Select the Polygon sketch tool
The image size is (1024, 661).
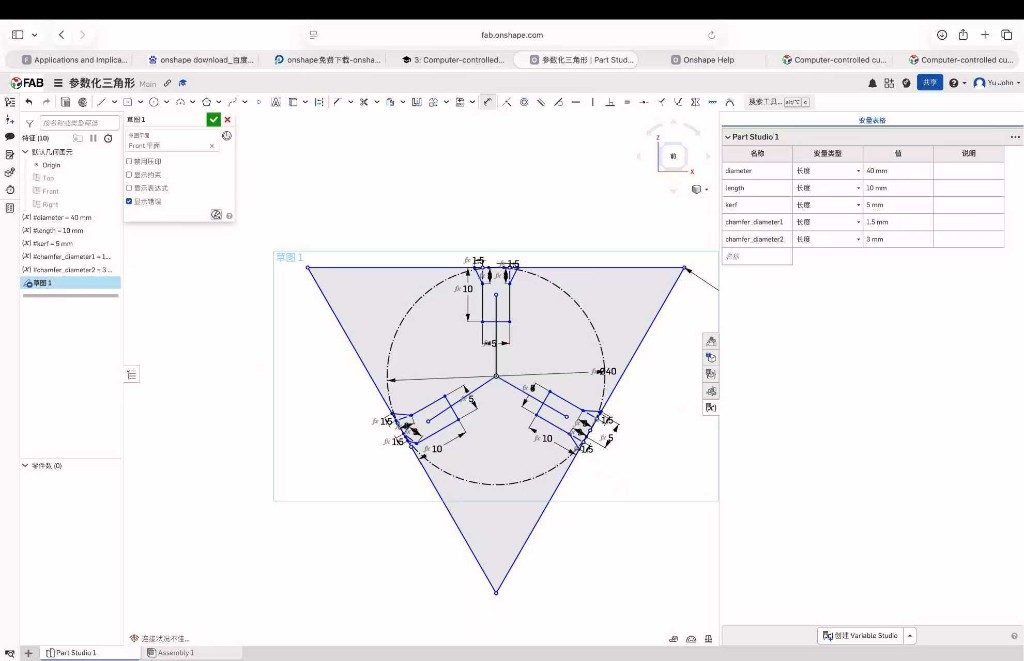(x=206, y=102)
